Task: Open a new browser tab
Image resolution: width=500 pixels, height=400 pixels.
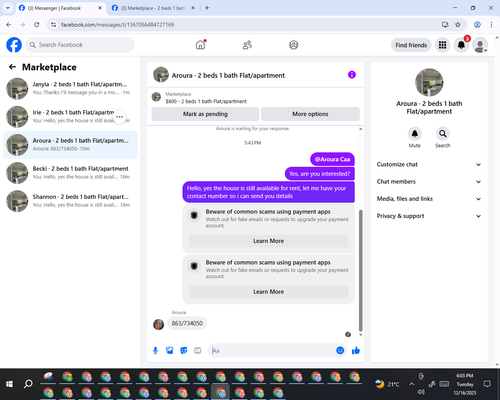Action: (207, 8)
